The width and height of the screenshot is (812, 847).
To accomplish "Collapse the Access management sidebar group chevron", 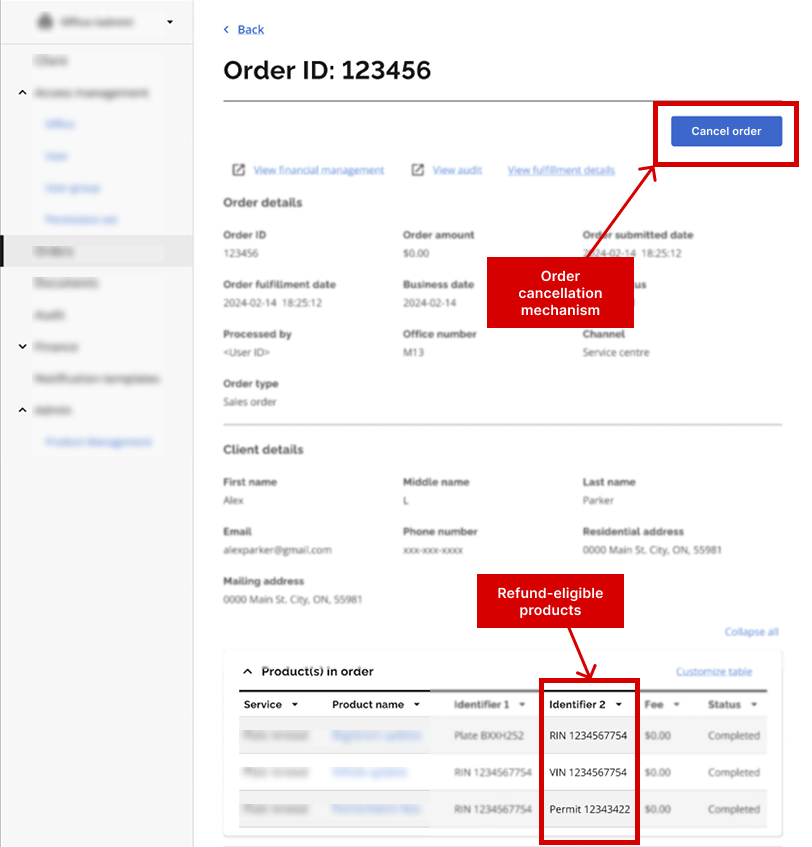I will (x=23, y=92).
